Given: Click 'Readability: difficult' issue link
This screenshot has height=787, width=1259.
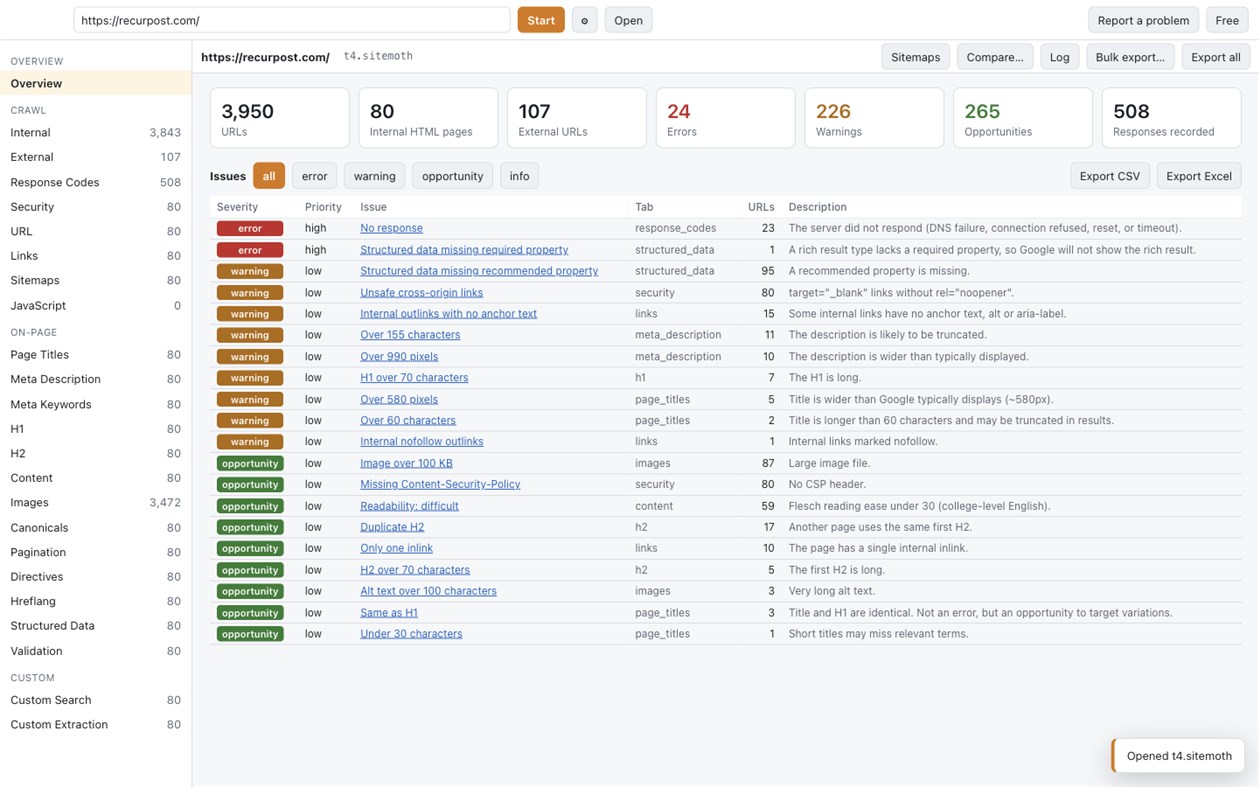Looking at the screenshot, I should pos(409,506).
